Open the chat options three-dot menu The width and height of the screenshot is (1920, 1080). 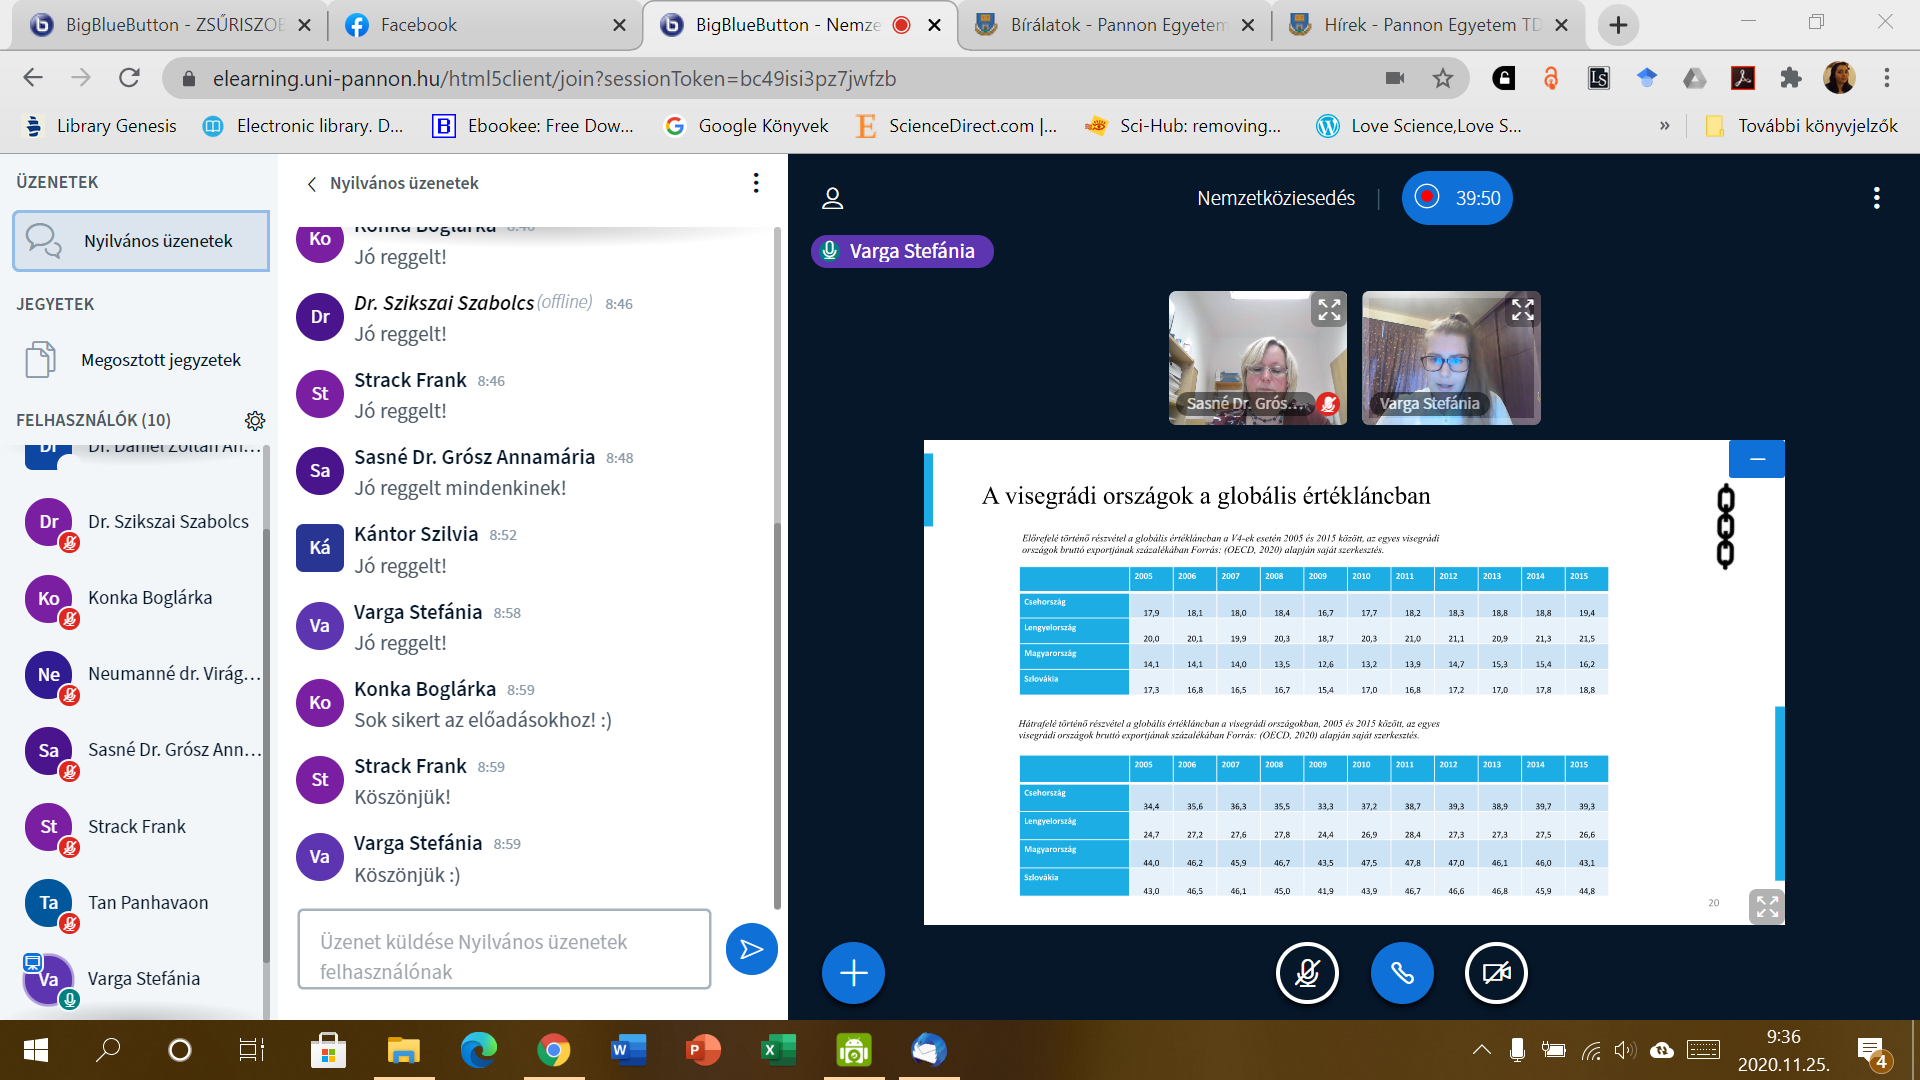(756, 183)
